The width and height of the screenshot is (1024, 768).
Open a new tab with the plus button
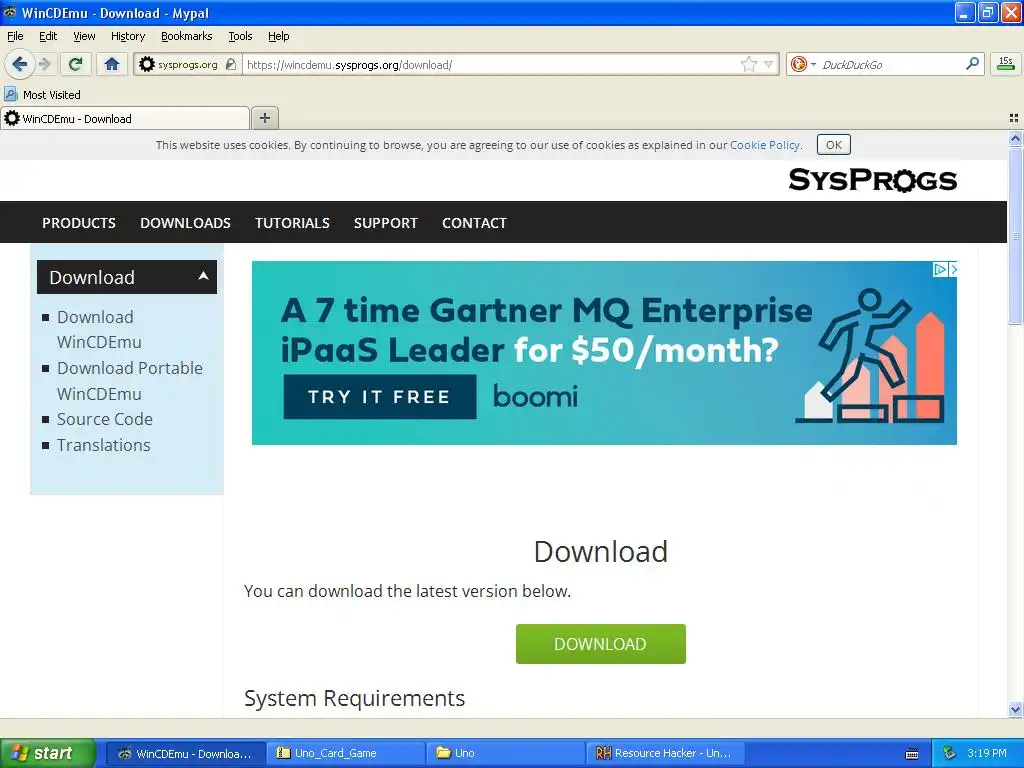264,118
